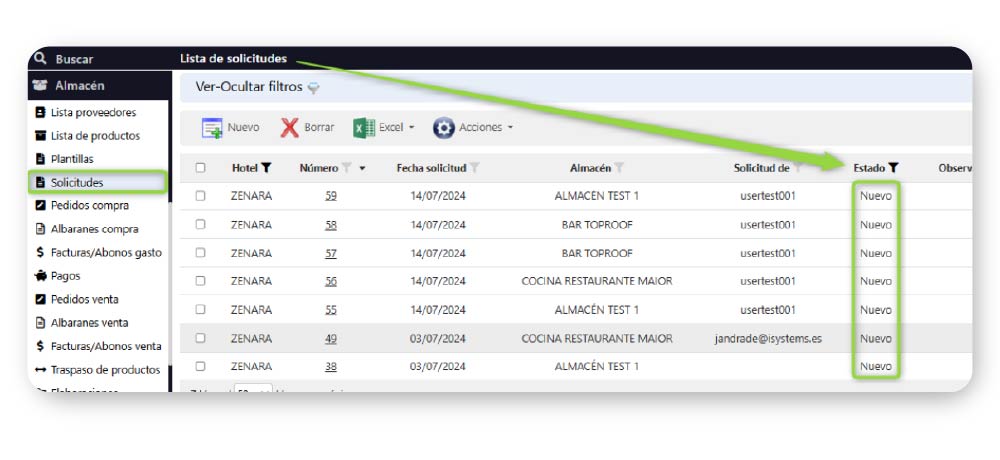Open request number 58 link
This screenshot has height=460, width=1000.
(x=331, y=225)
